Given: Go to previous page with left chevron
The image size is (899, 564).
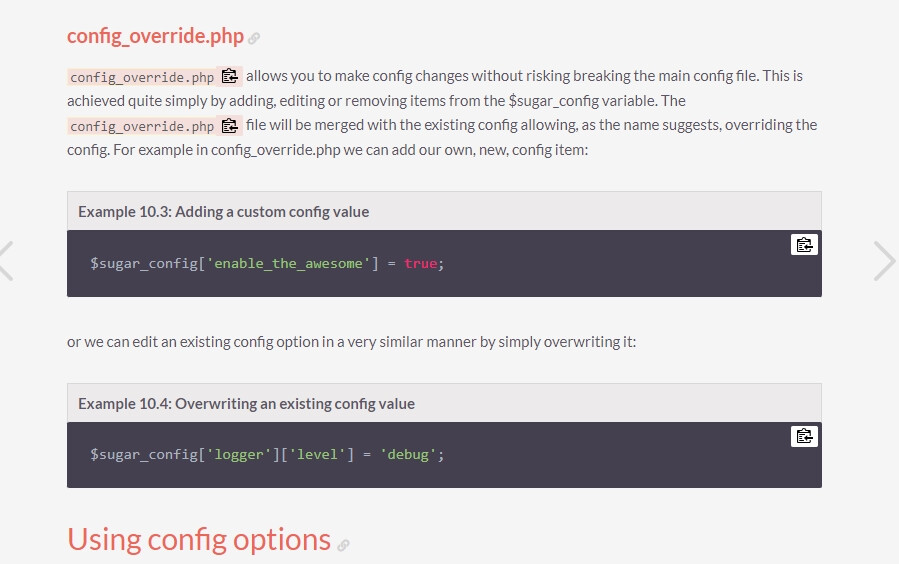Looking at the screenshot, I should coord(6,261).
